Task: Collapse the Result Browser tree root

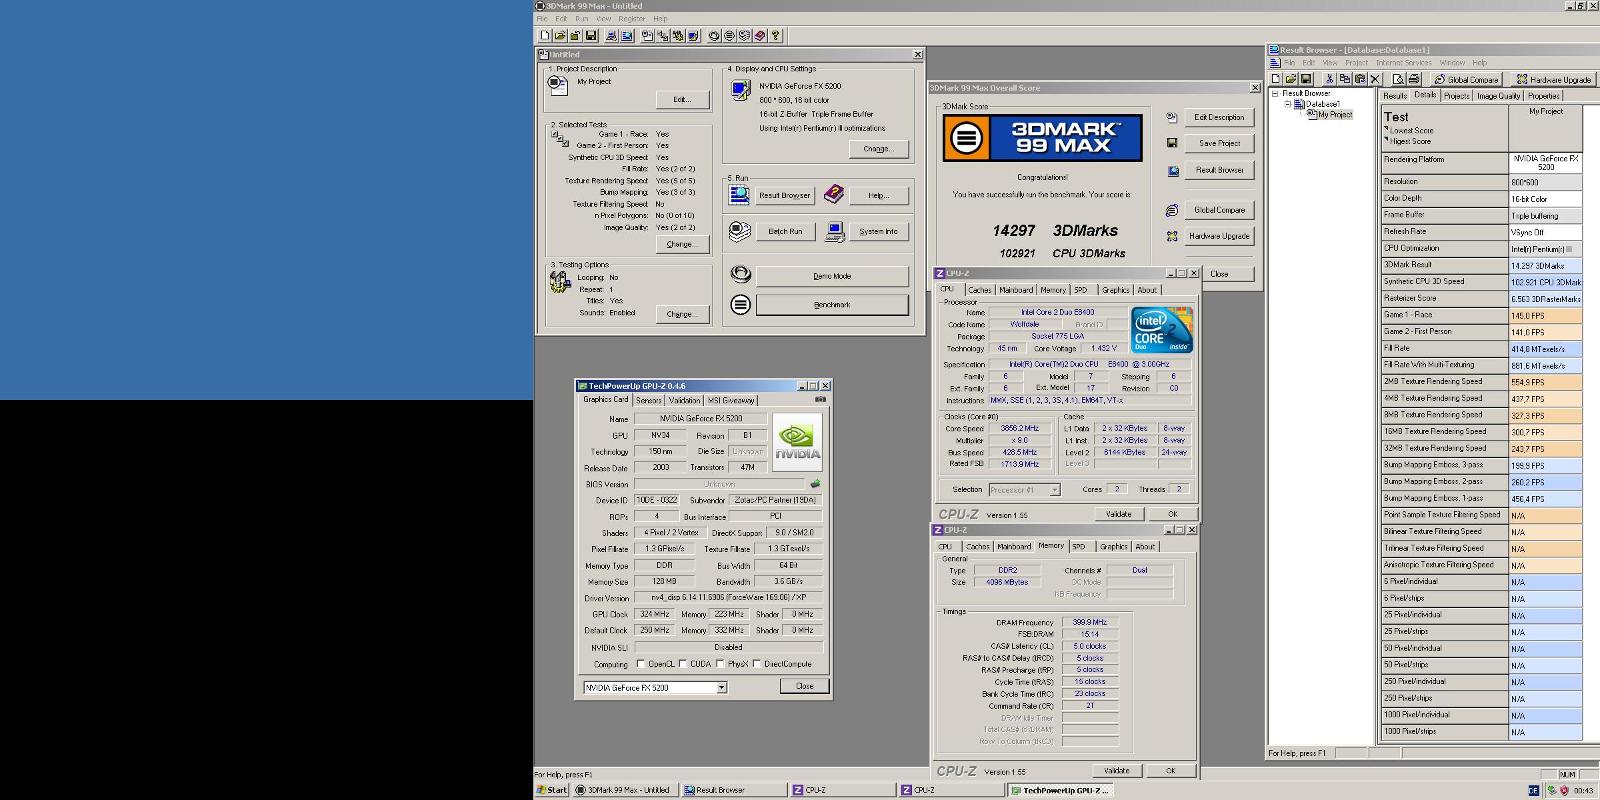Action: [1275, 94]
